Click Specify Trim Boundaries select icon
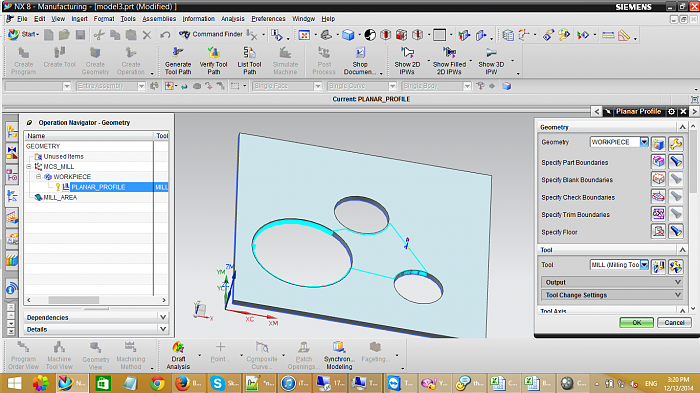This screenshot has width=700, height=393. click(x=658, y=214)
